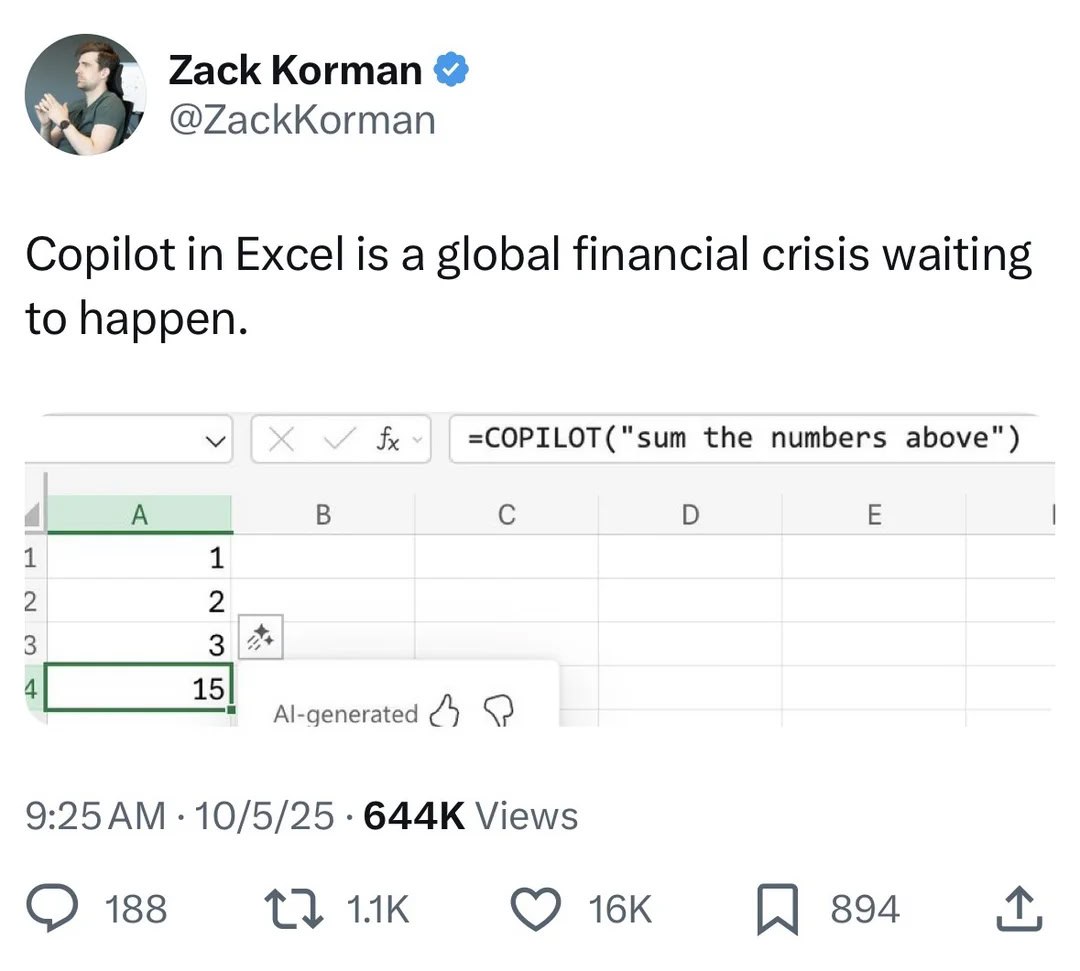1080x971 pixels.
Task: Open Zack Korman's profile picture
Action: coord(85,95)
